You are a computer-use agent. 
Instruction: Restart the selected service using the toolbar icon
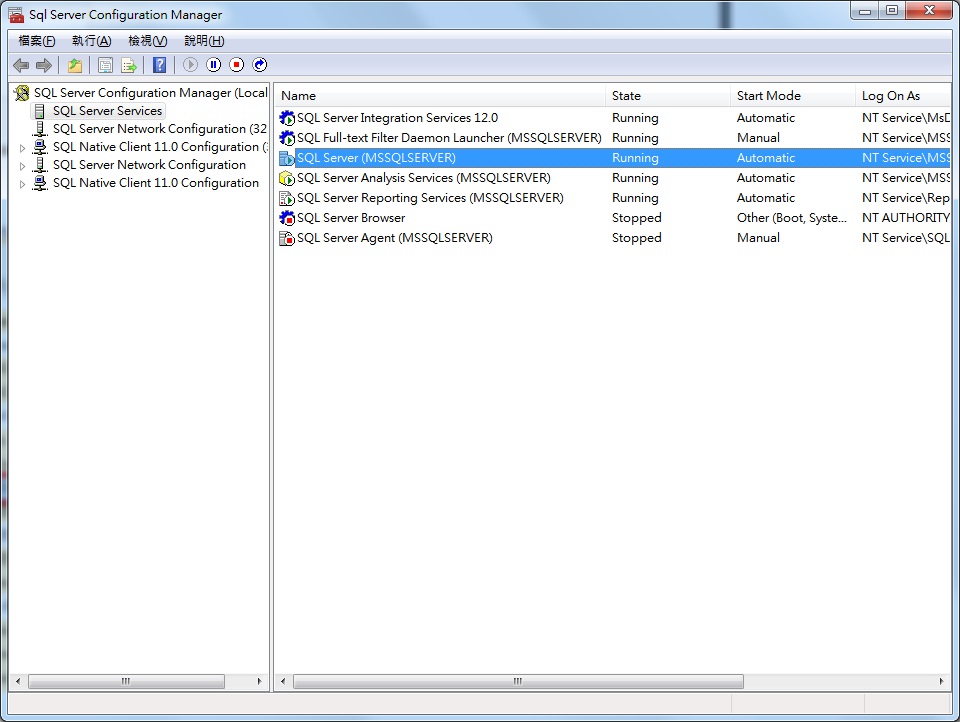[x=260, y=65]
